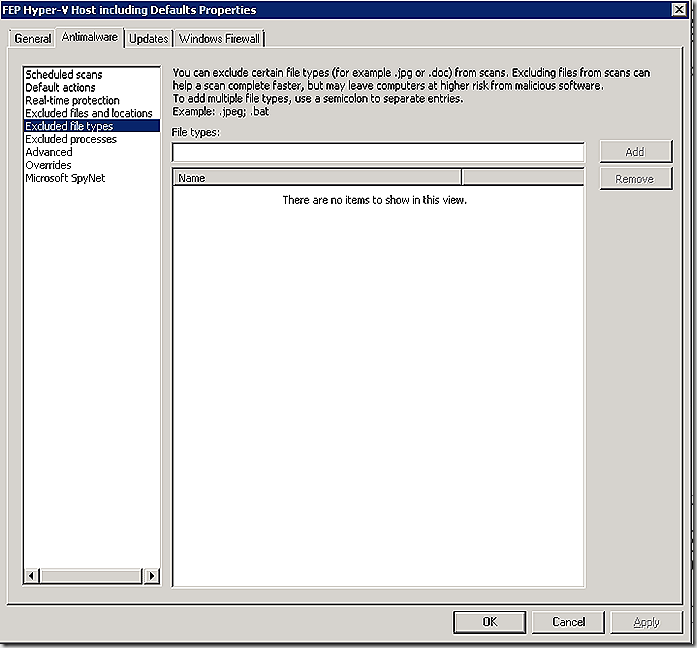Click the Cancel button
This screenshot has width=697, height=648.
coord(568,622)
